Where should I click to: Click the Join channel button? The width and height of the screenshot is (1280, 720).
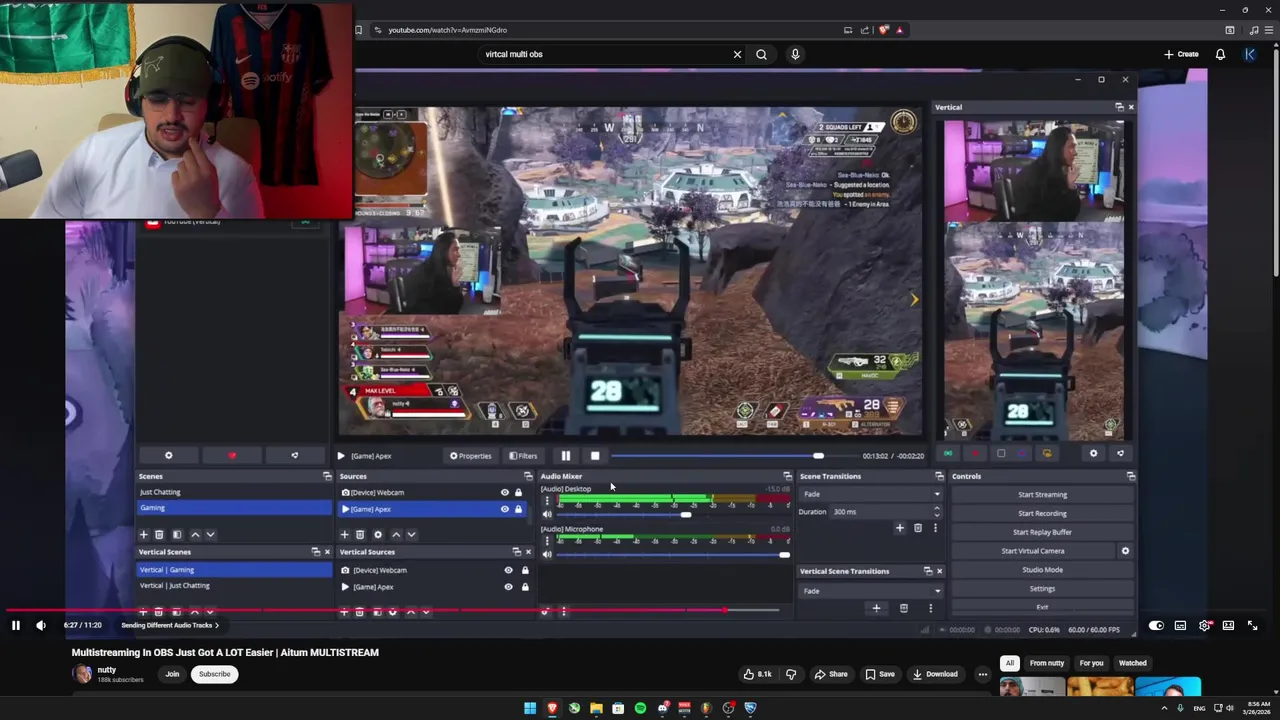click(172, 674)
